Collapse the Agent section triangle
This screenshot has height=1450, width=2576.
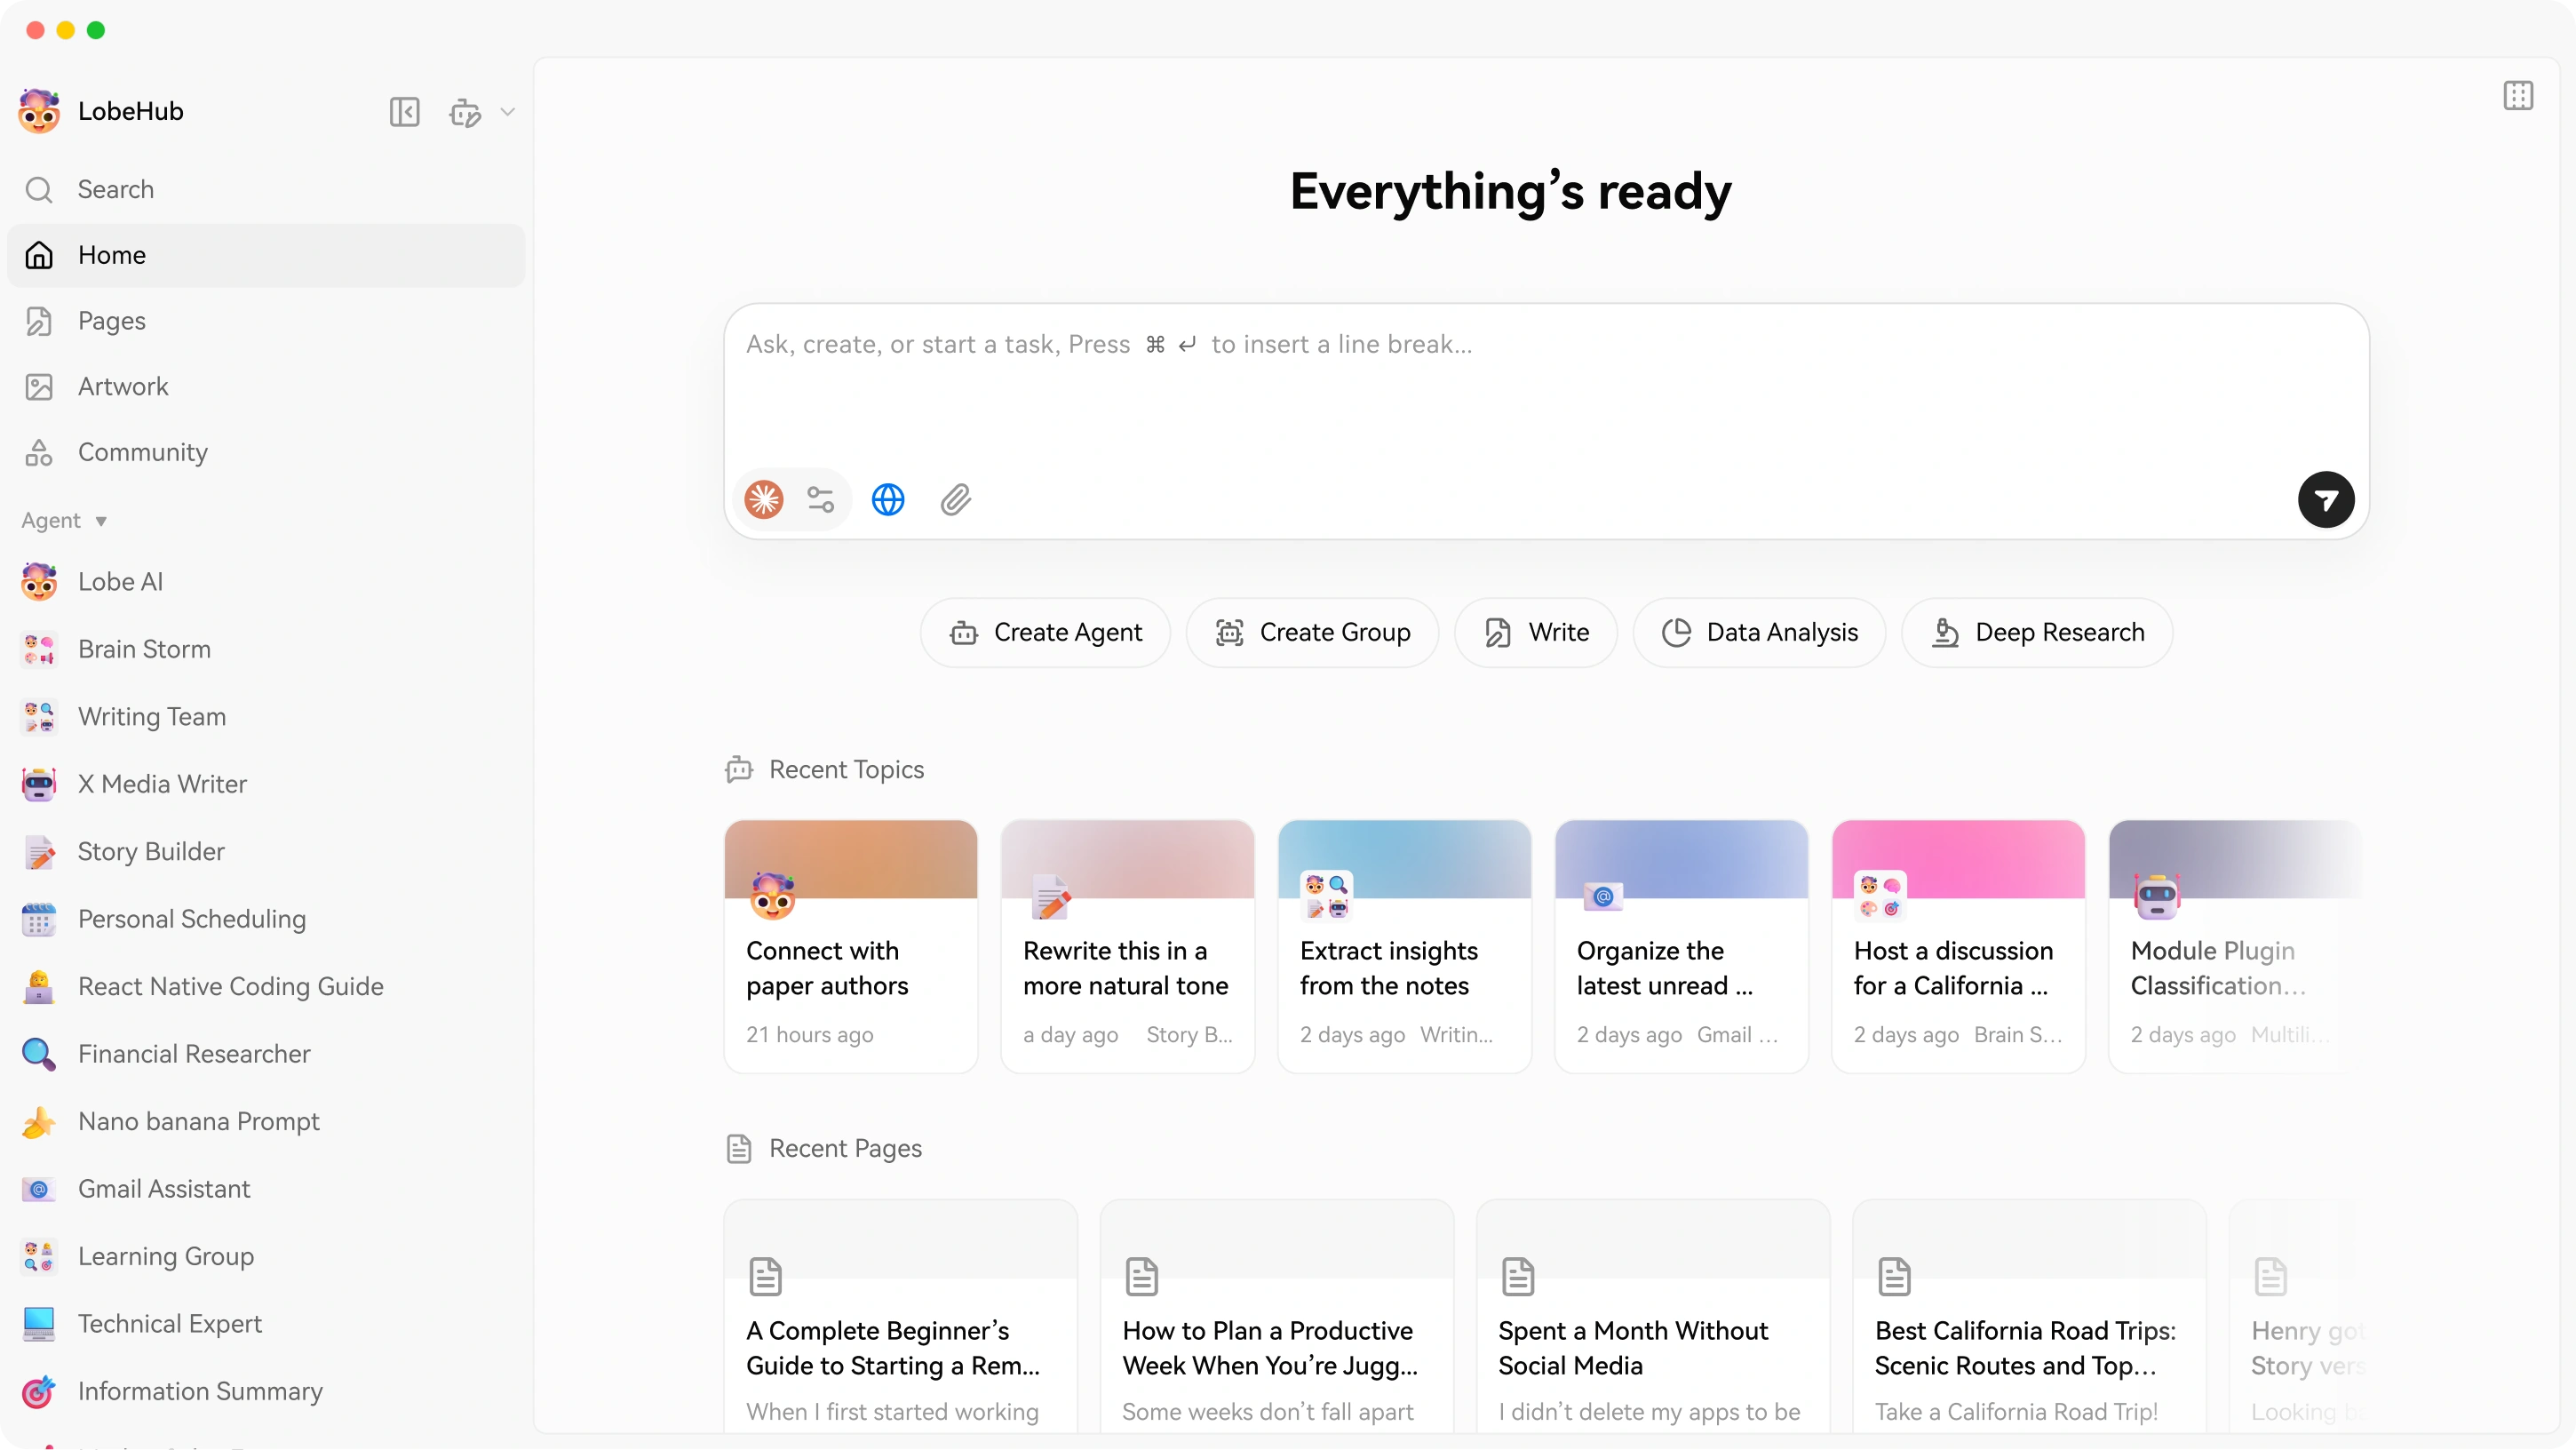100,521
